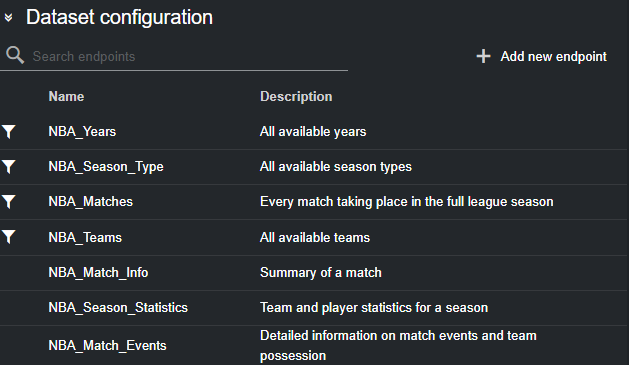
Task: Open the NBA_Season_Statistics endpoint
Action: (118, 308)
